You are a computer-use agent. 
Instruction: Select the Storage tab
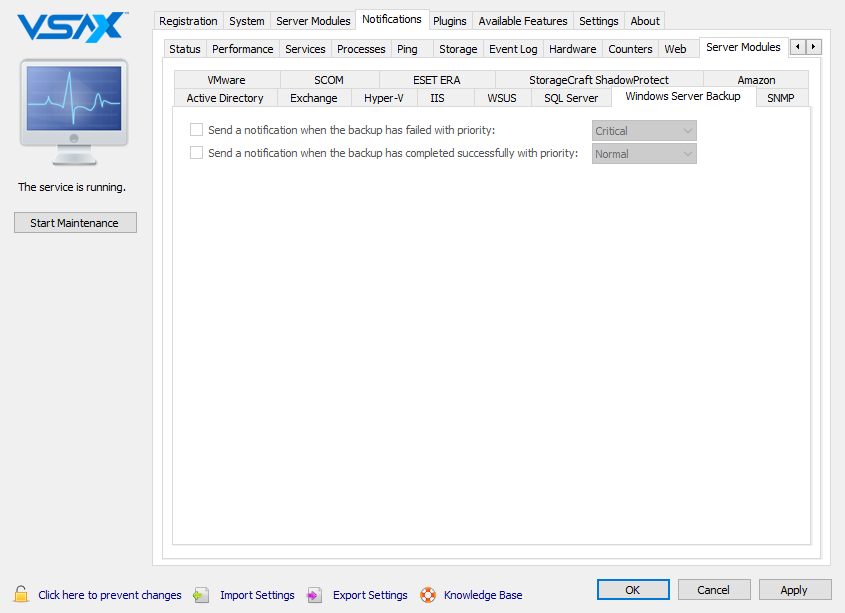[x=458, y=49]
